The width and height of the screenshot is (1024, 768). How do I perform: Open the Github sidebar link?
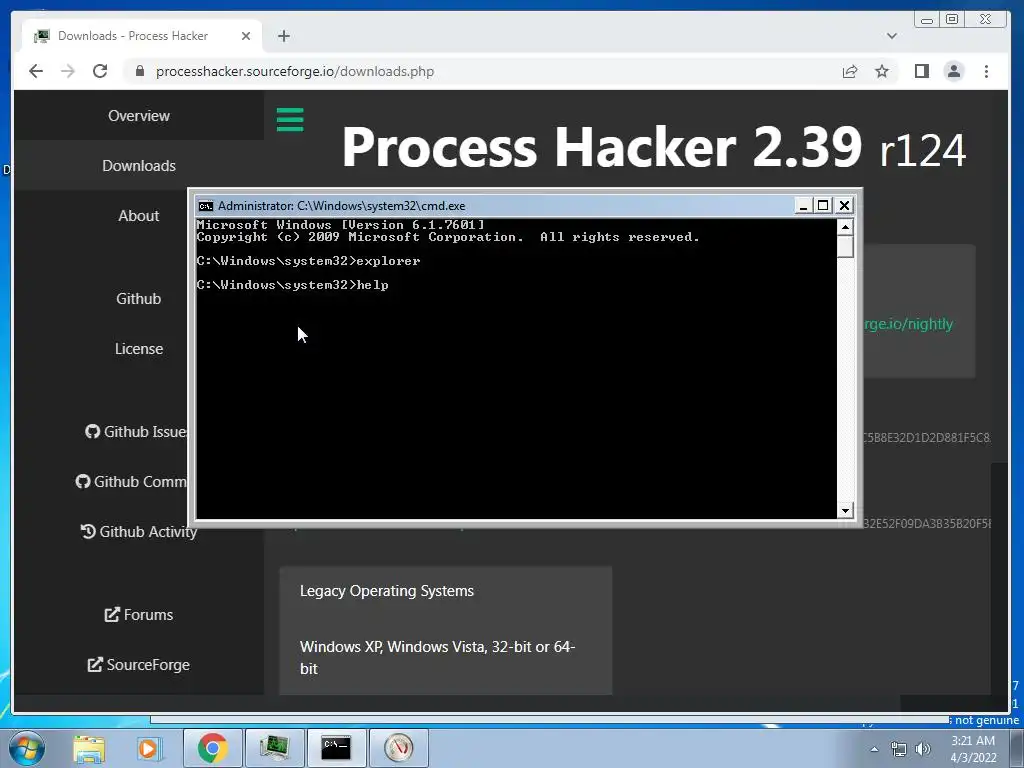click(138, 298)
